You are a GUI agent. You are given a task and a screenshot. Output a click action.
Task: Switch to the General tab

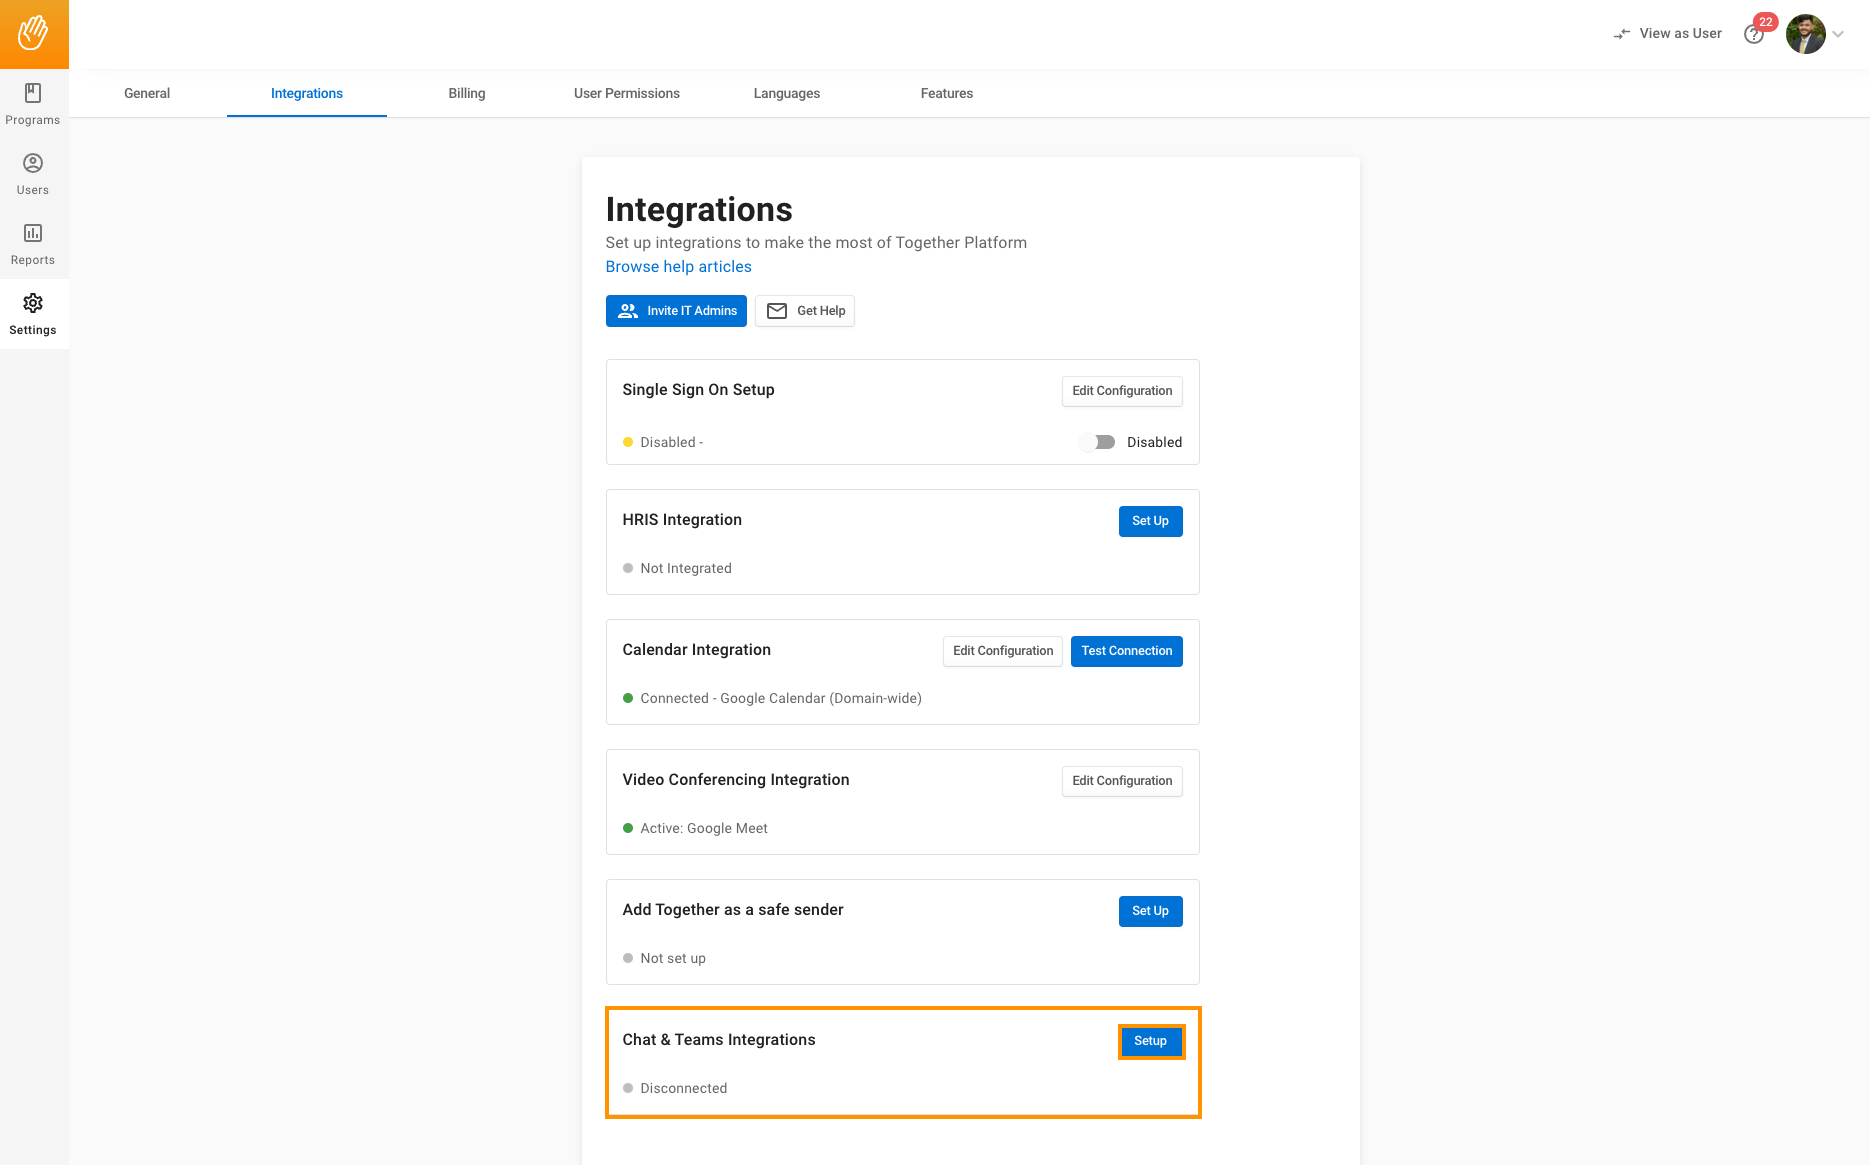(x=147, y=93)
